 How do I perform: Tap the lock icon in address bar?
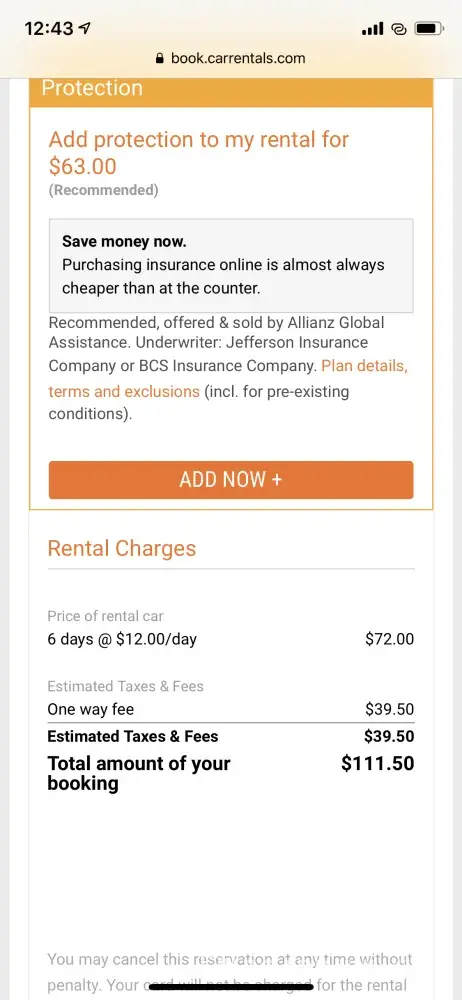(160, 59)
